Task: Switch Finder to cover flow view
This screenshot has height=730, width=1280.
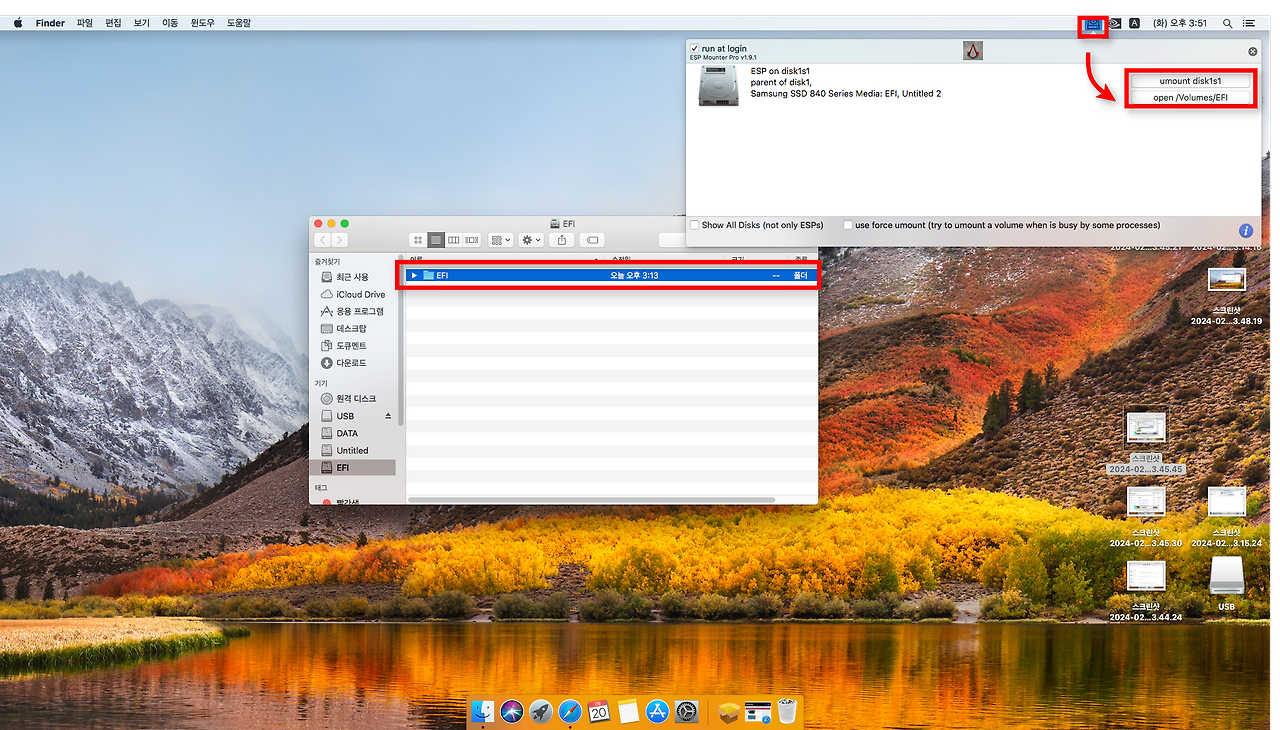Action: click(472, 240)
